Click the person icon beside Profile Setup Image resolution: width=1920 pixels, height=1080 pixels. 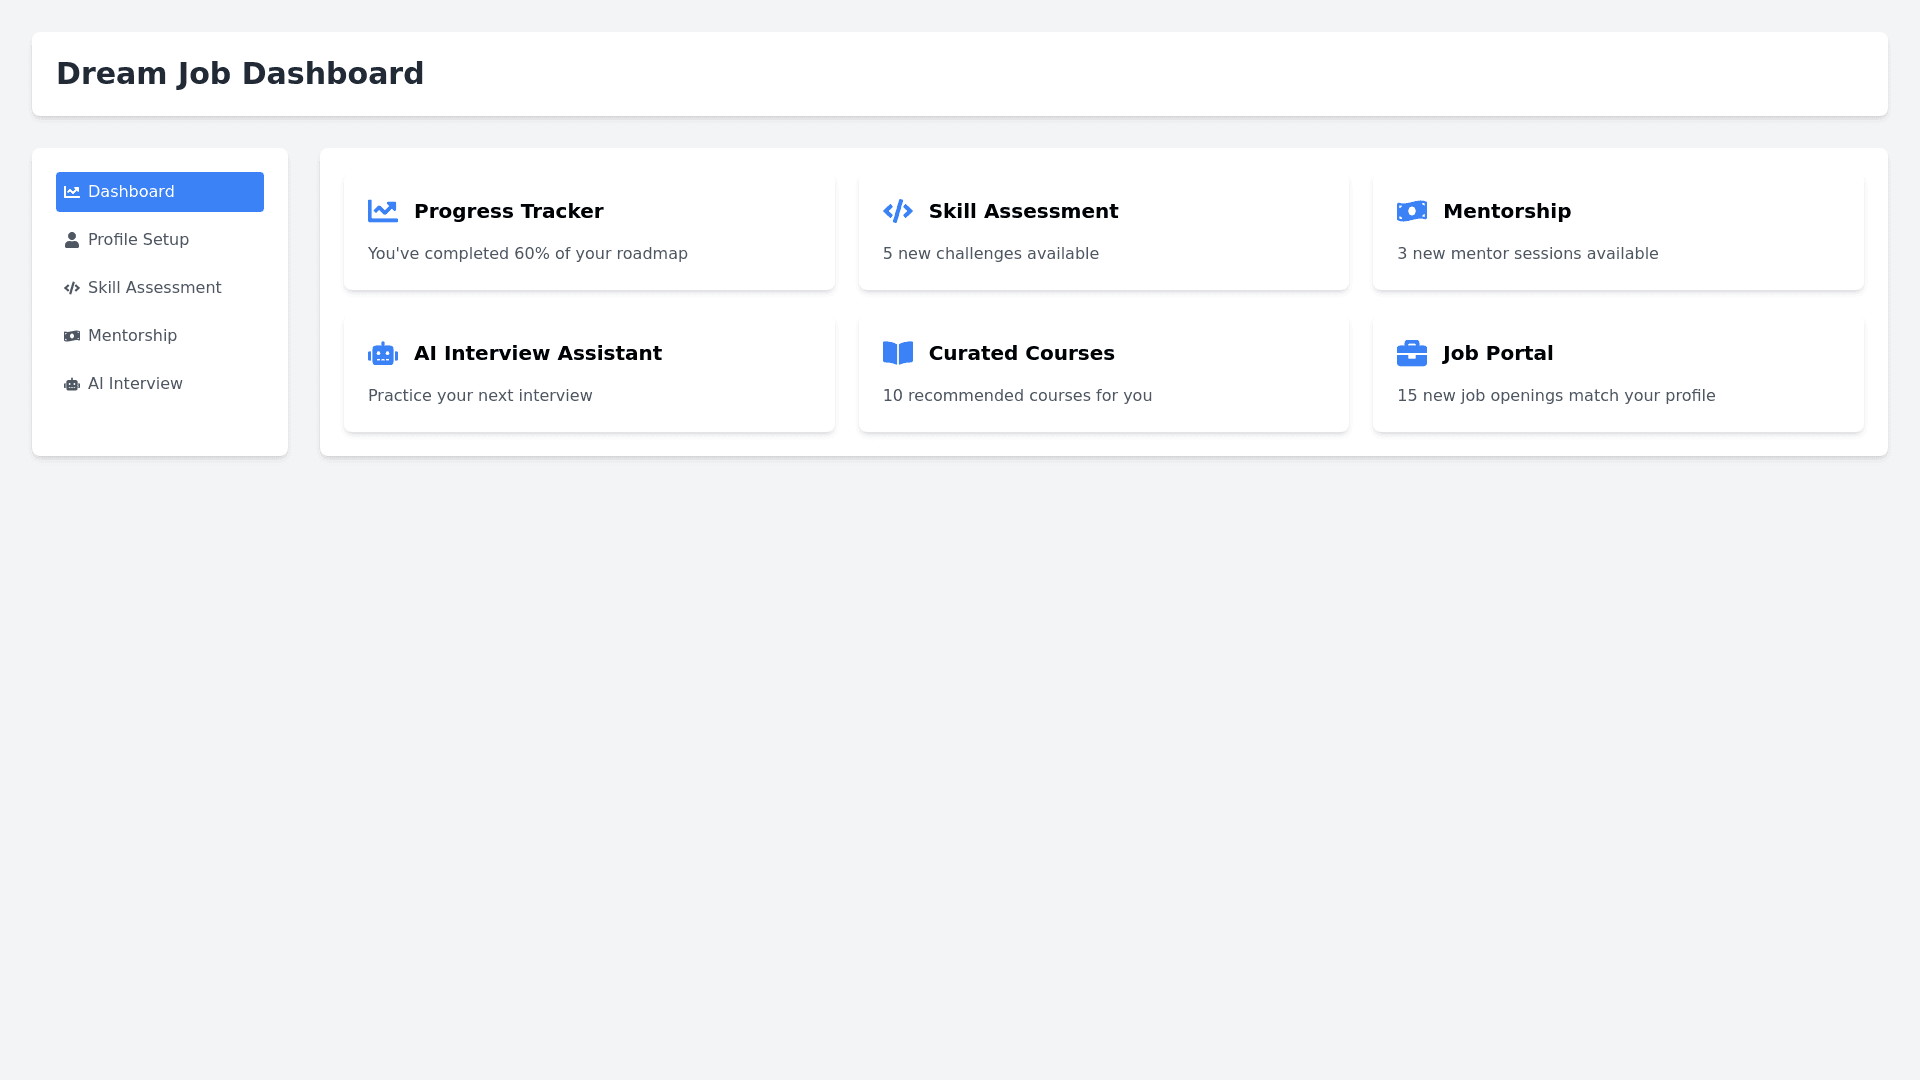(x=72, y=240)
